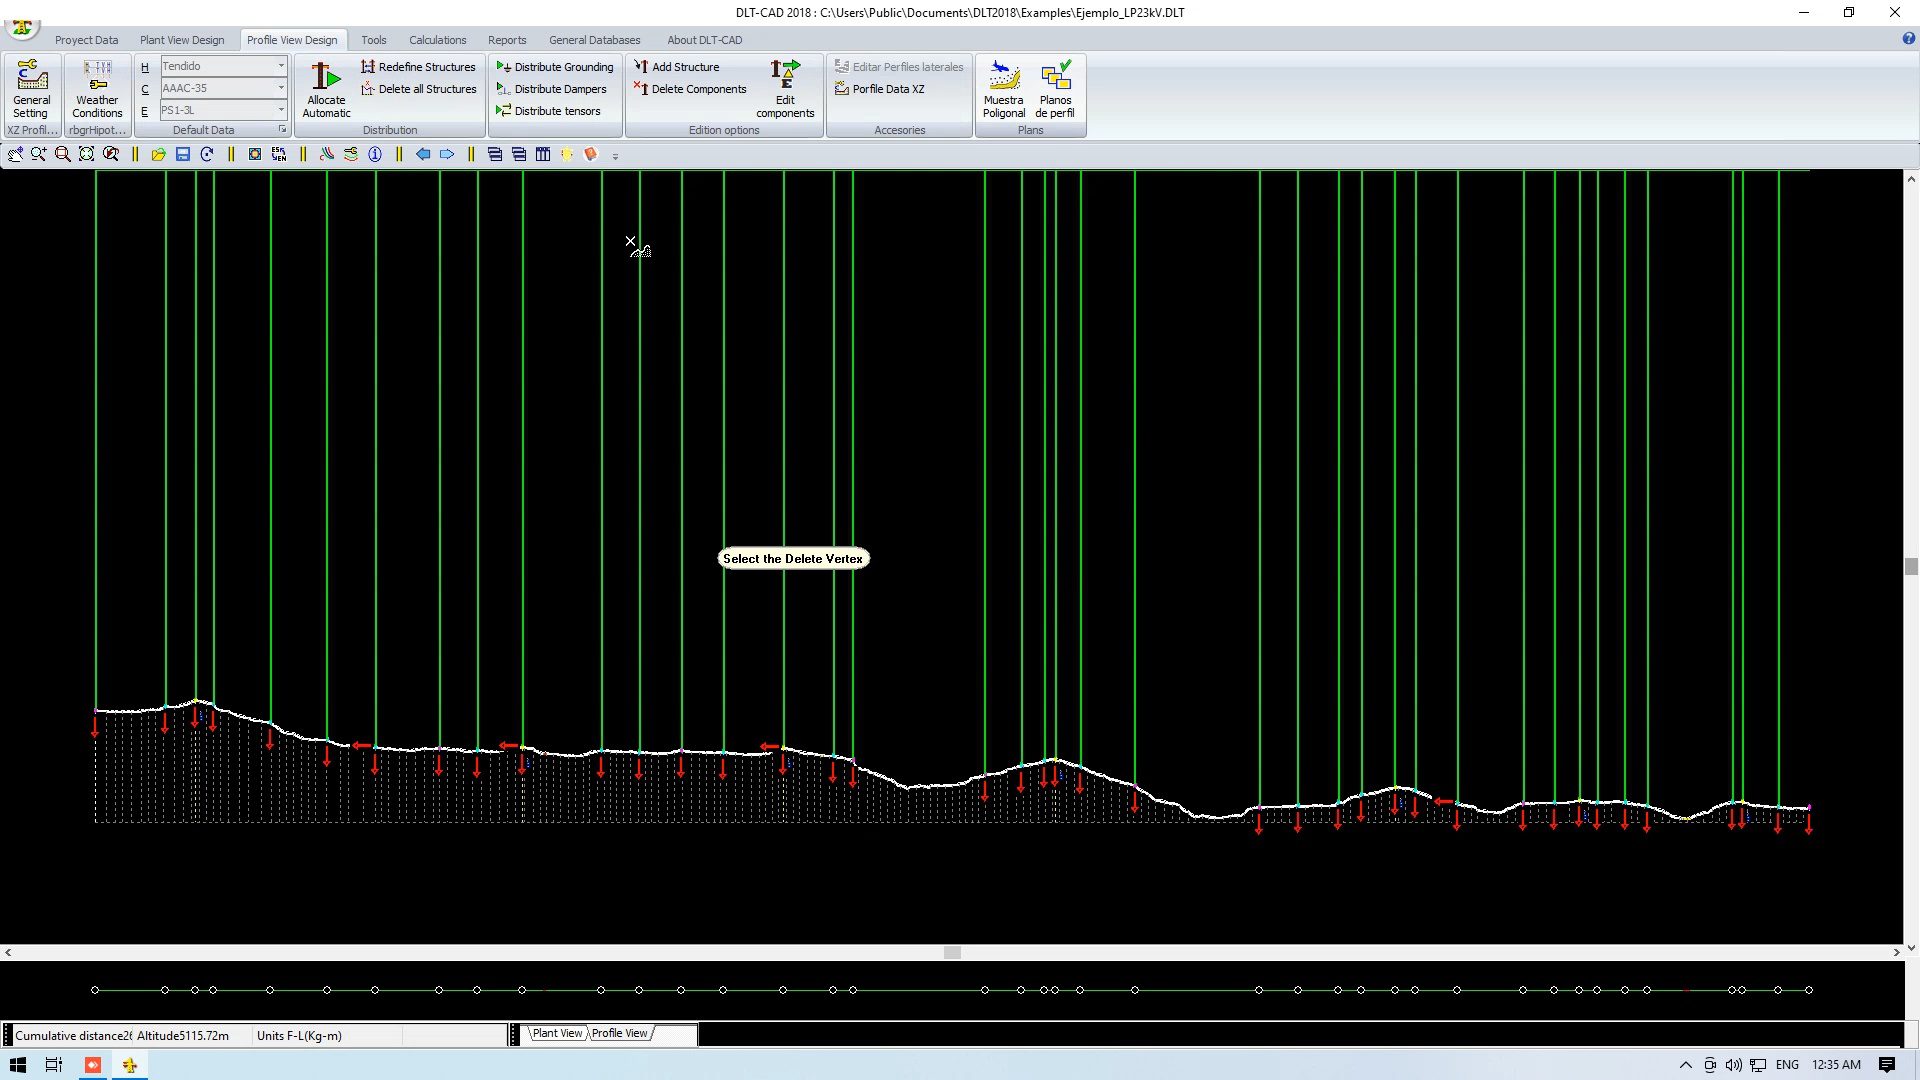
Task: Click Distribute Grounding
Action: point(563,67)
